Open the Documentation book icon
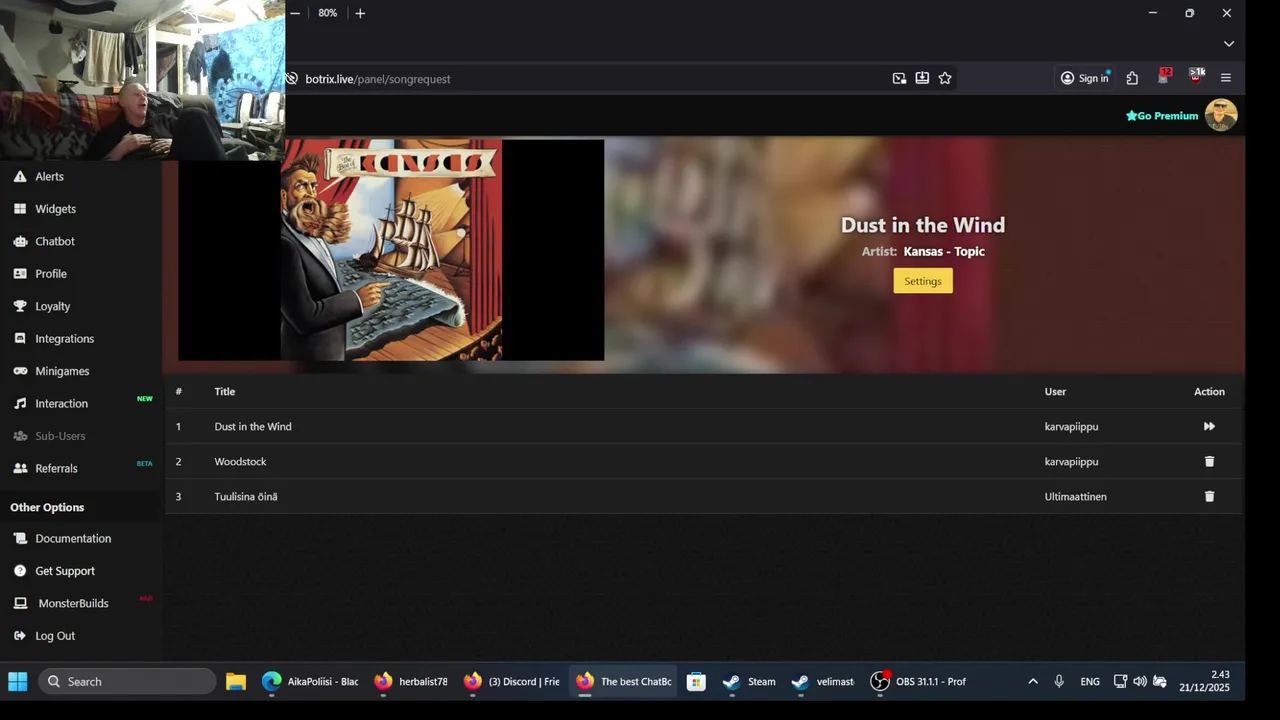The height and width of the screenshot is (720, 1280). click(20, 538)
